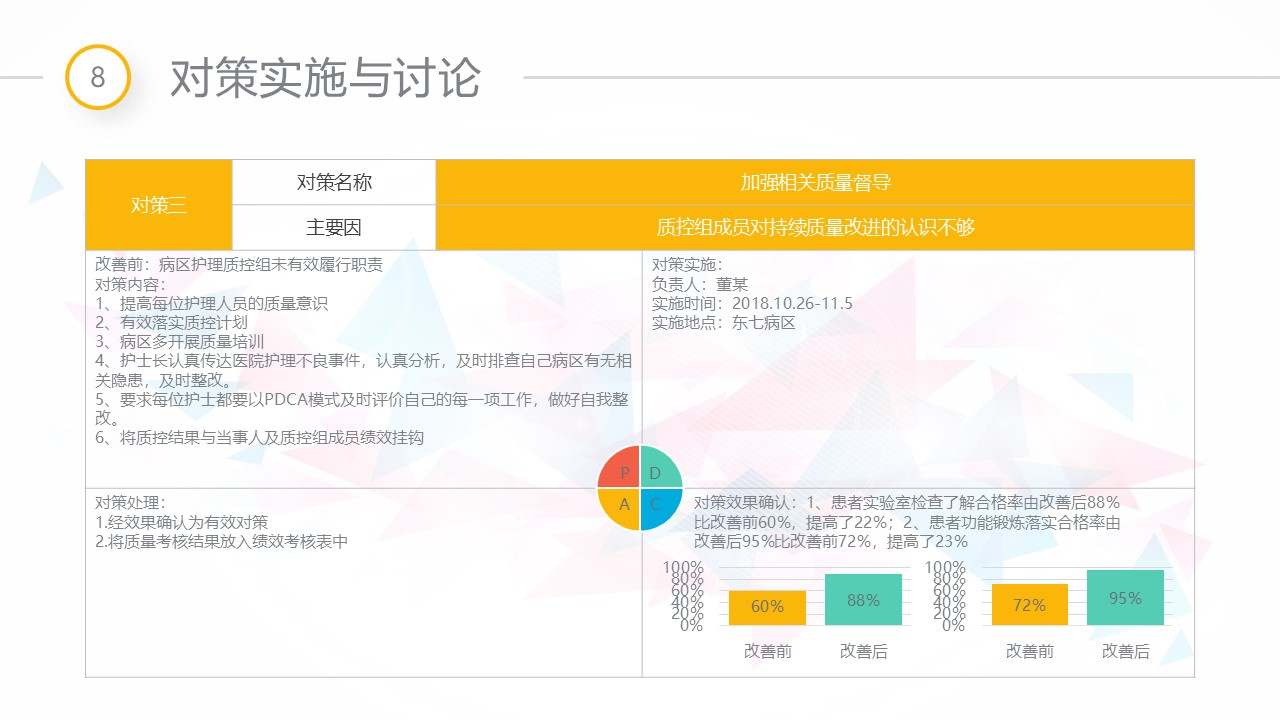Select the green 95% bar

point(1125,597)
